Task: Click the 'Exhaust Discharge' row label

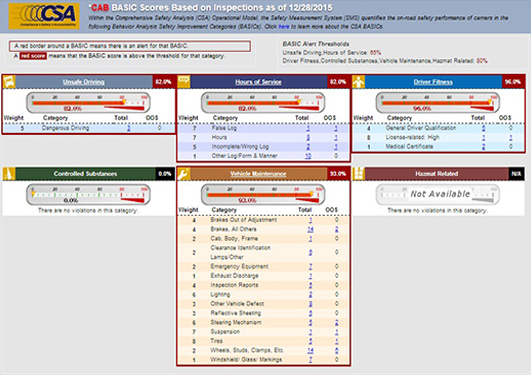Action: (x=234, y=276)
